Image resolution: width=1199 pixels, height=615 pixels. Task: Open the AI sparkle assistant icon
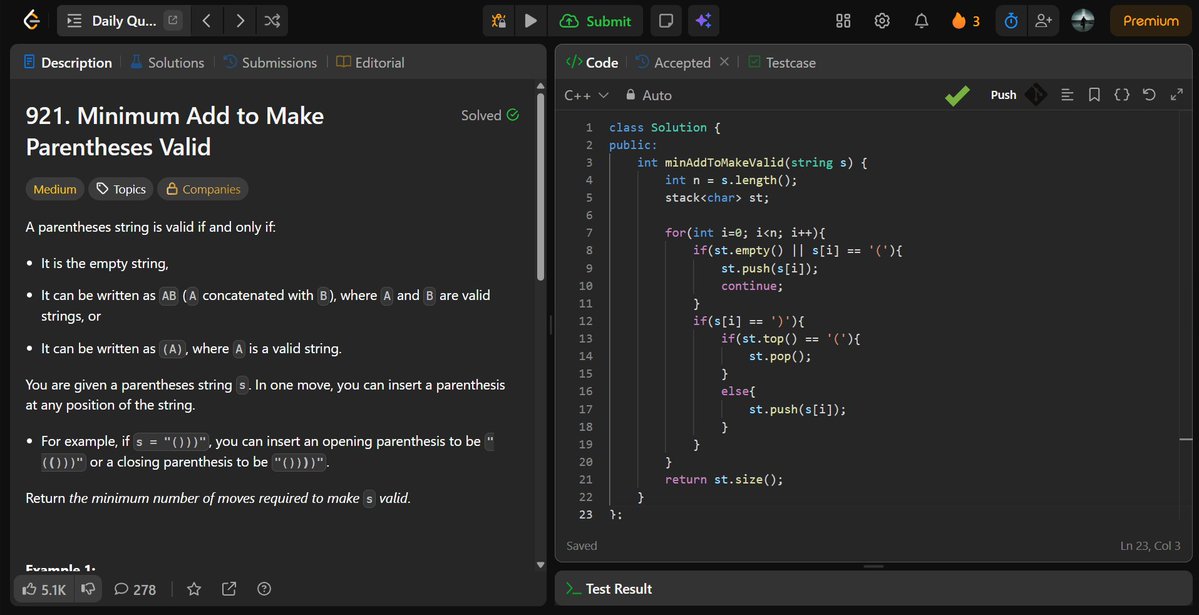coord(703,21)
